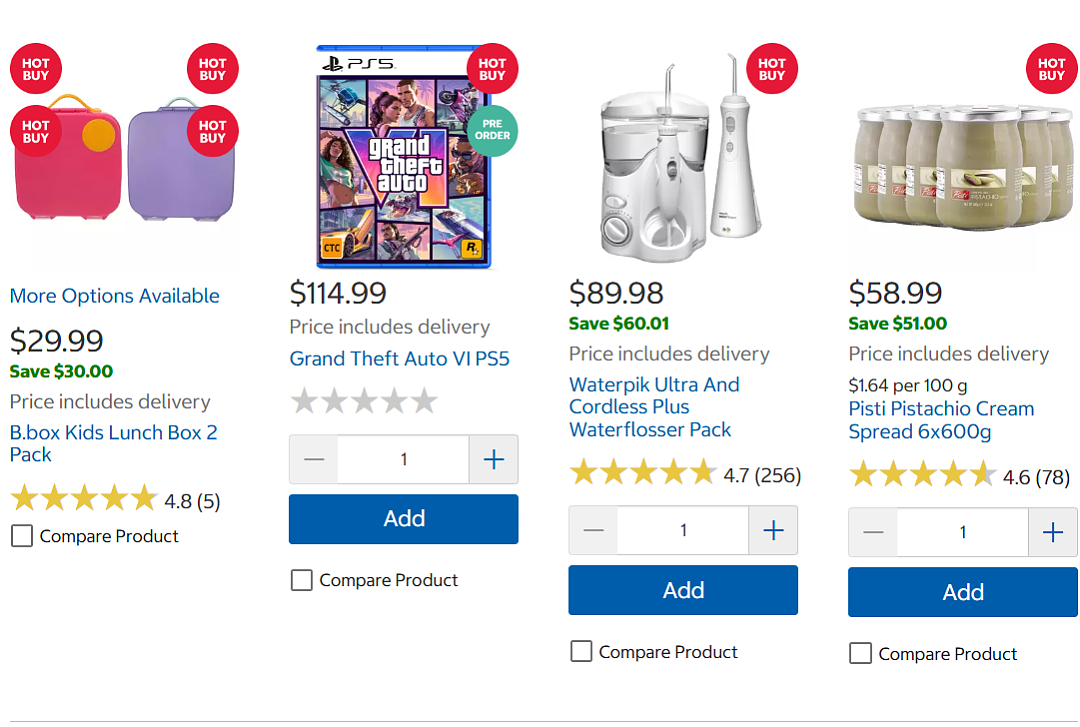
Task: Add Pisti Pistachio Cream Spread to cart
Action: (x=963, y=592)
